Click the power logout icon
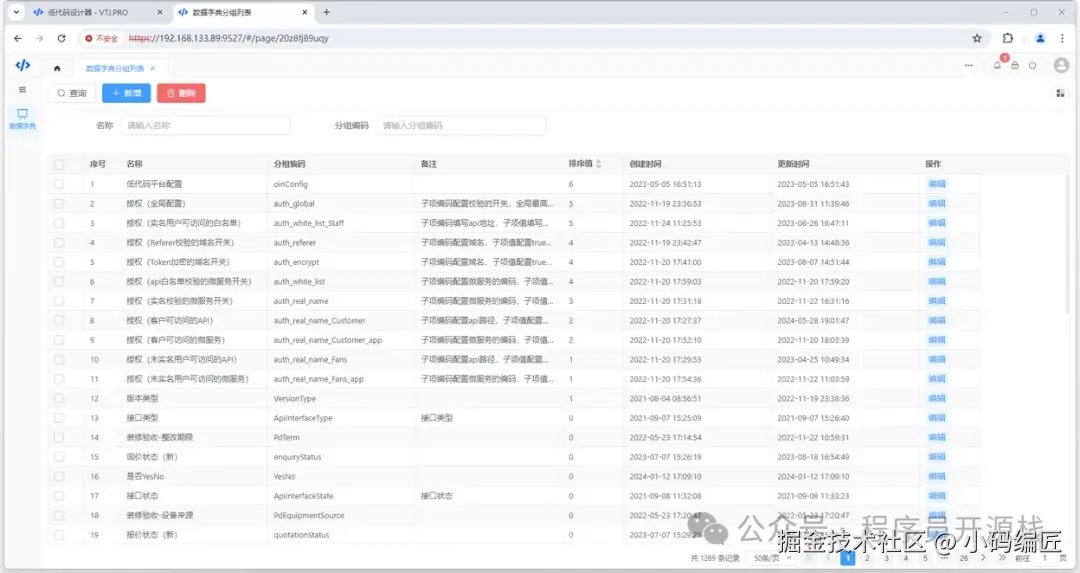 [1032, 65]
